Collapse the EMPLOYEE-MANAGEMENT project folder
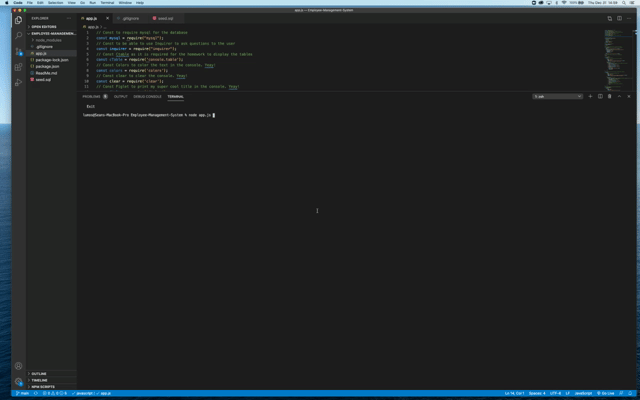 (x=51, y=33)
